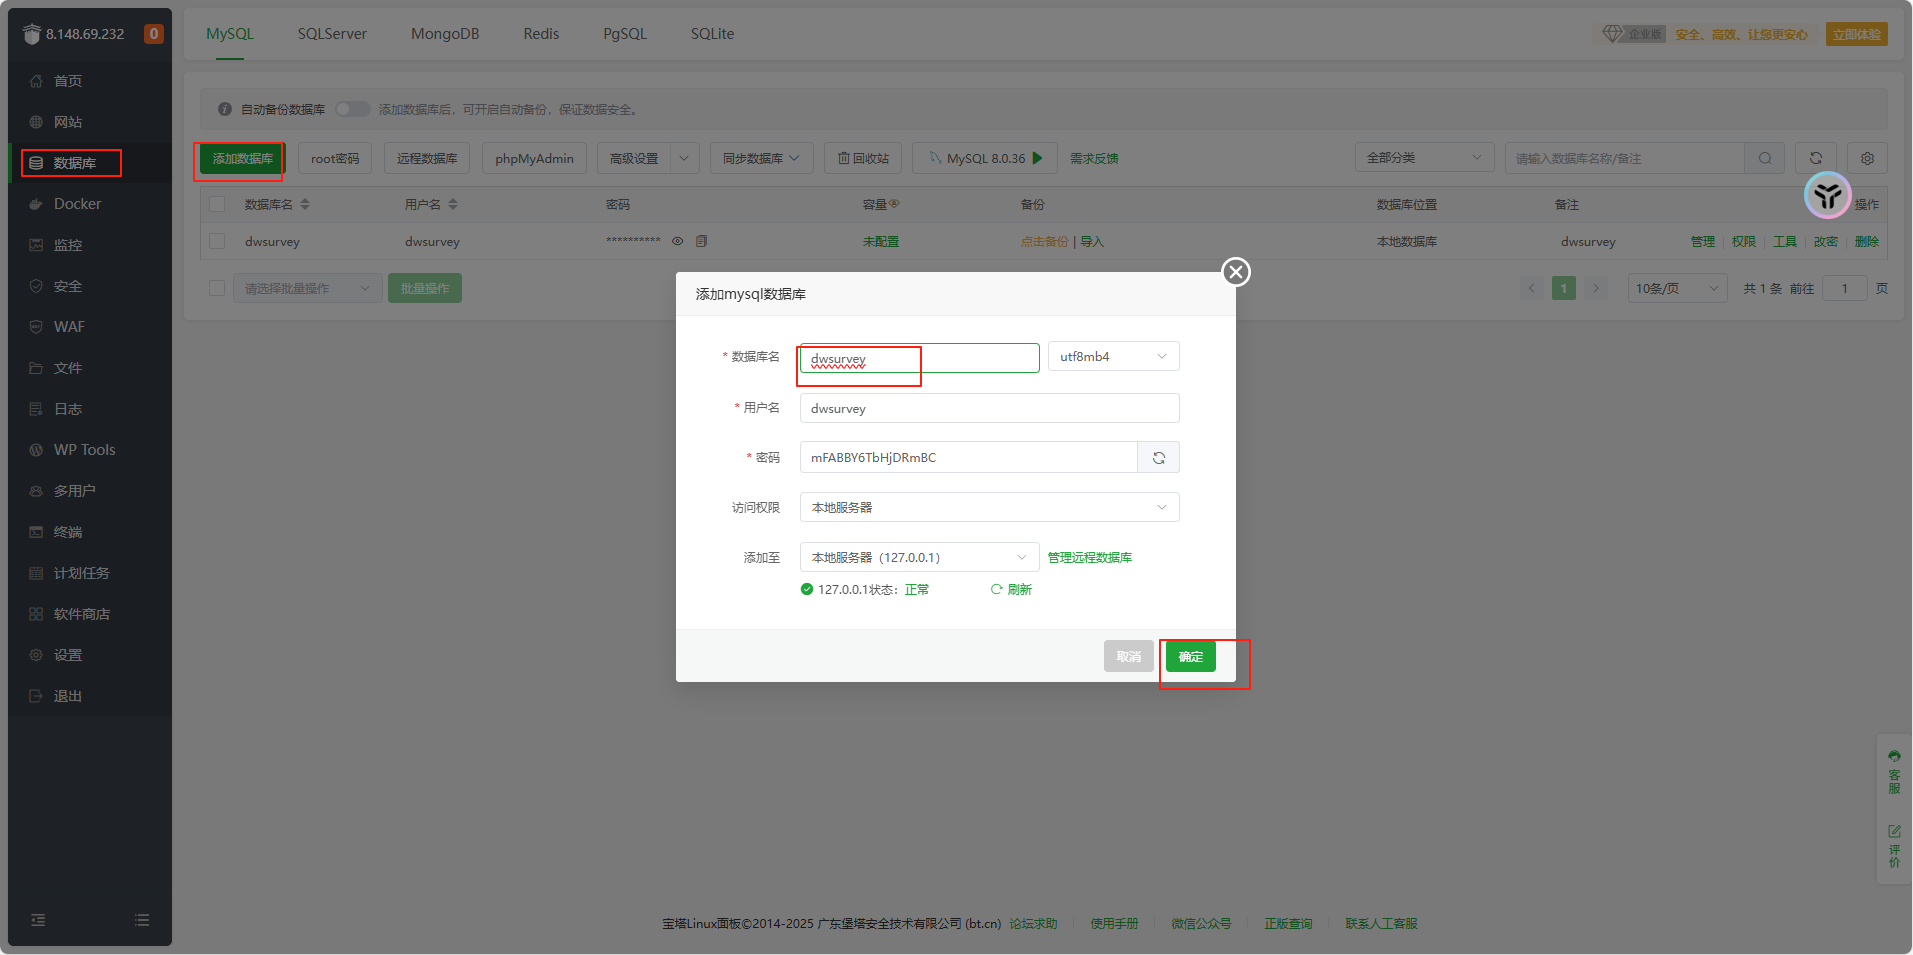Click the refresh list icon button
This screenshot has height=955, width=1913.
1815,158
